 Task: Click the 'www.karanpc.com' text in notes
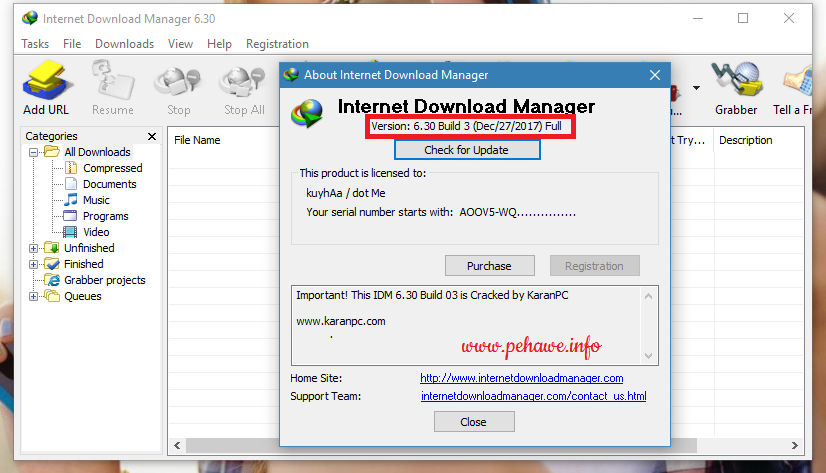click(340, 321)
